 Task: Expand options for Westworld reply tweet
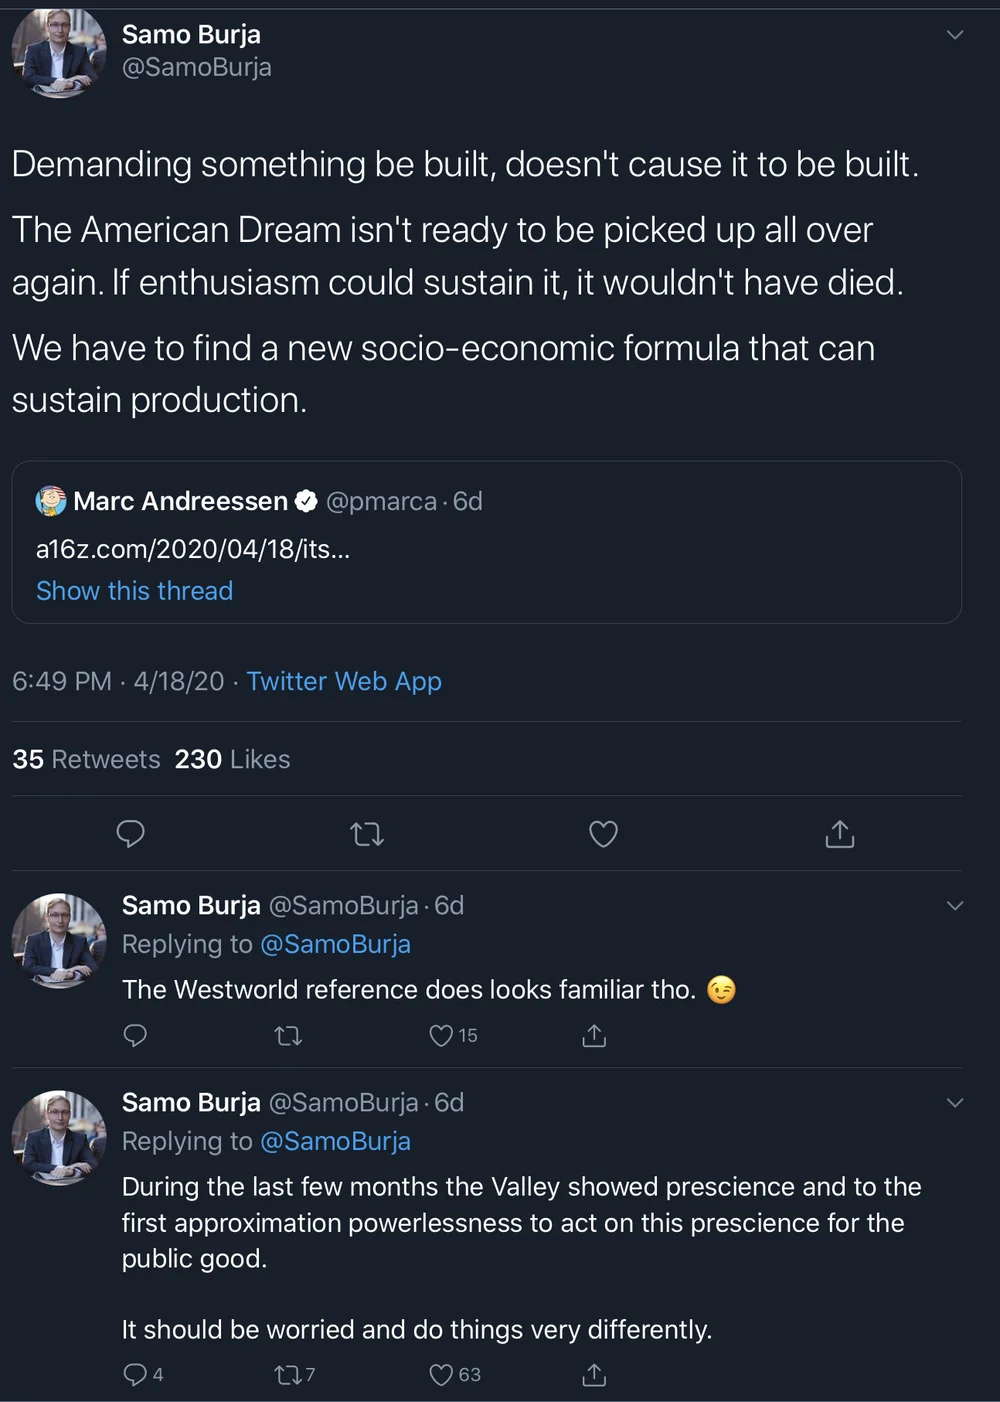(955, 906)
